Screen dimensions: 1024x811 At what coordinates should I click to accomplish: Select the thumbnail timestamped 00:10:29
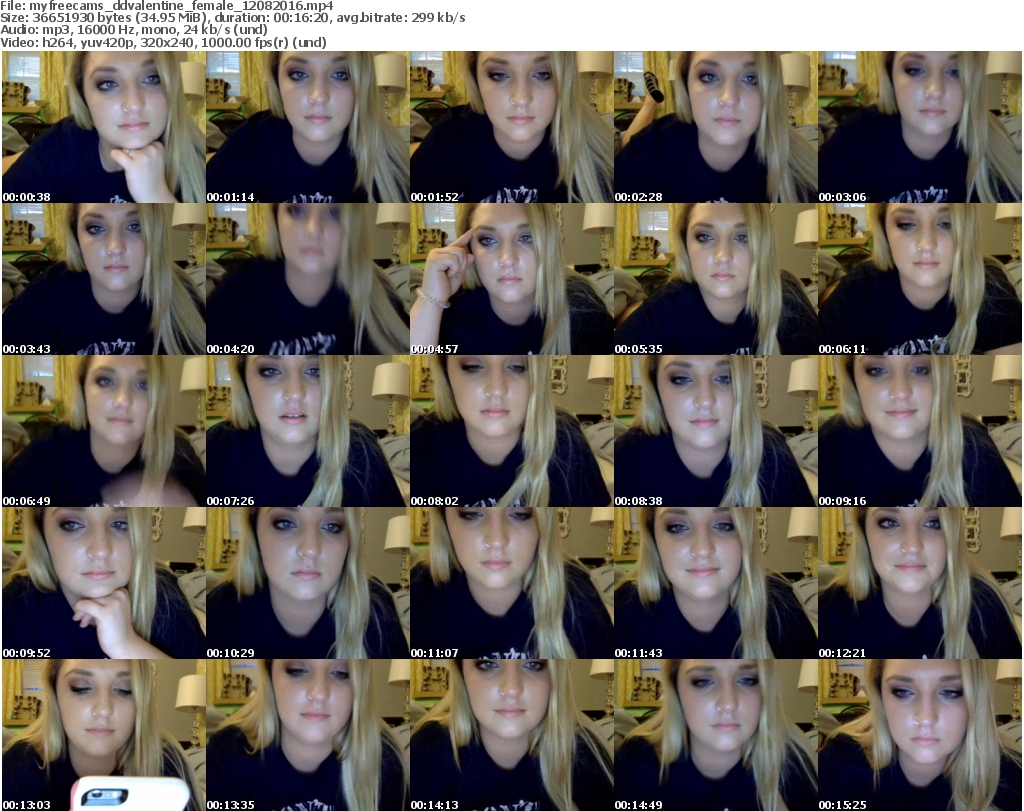(x=308, y=583)
